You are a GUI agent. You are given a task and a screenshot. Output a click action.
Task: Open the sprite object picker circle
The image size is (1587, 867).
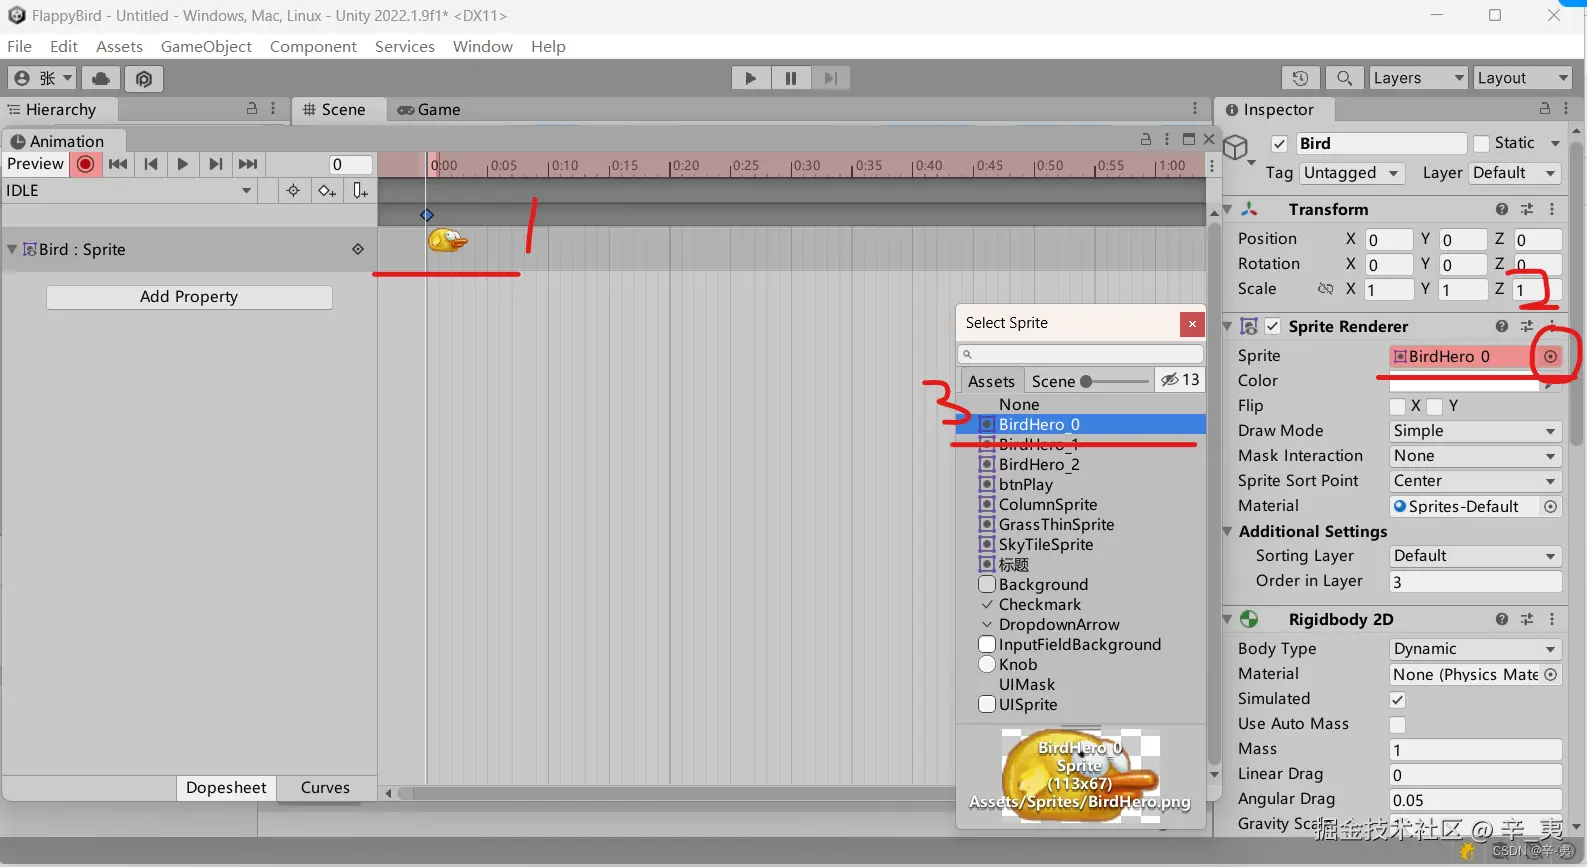(1550, 356)
